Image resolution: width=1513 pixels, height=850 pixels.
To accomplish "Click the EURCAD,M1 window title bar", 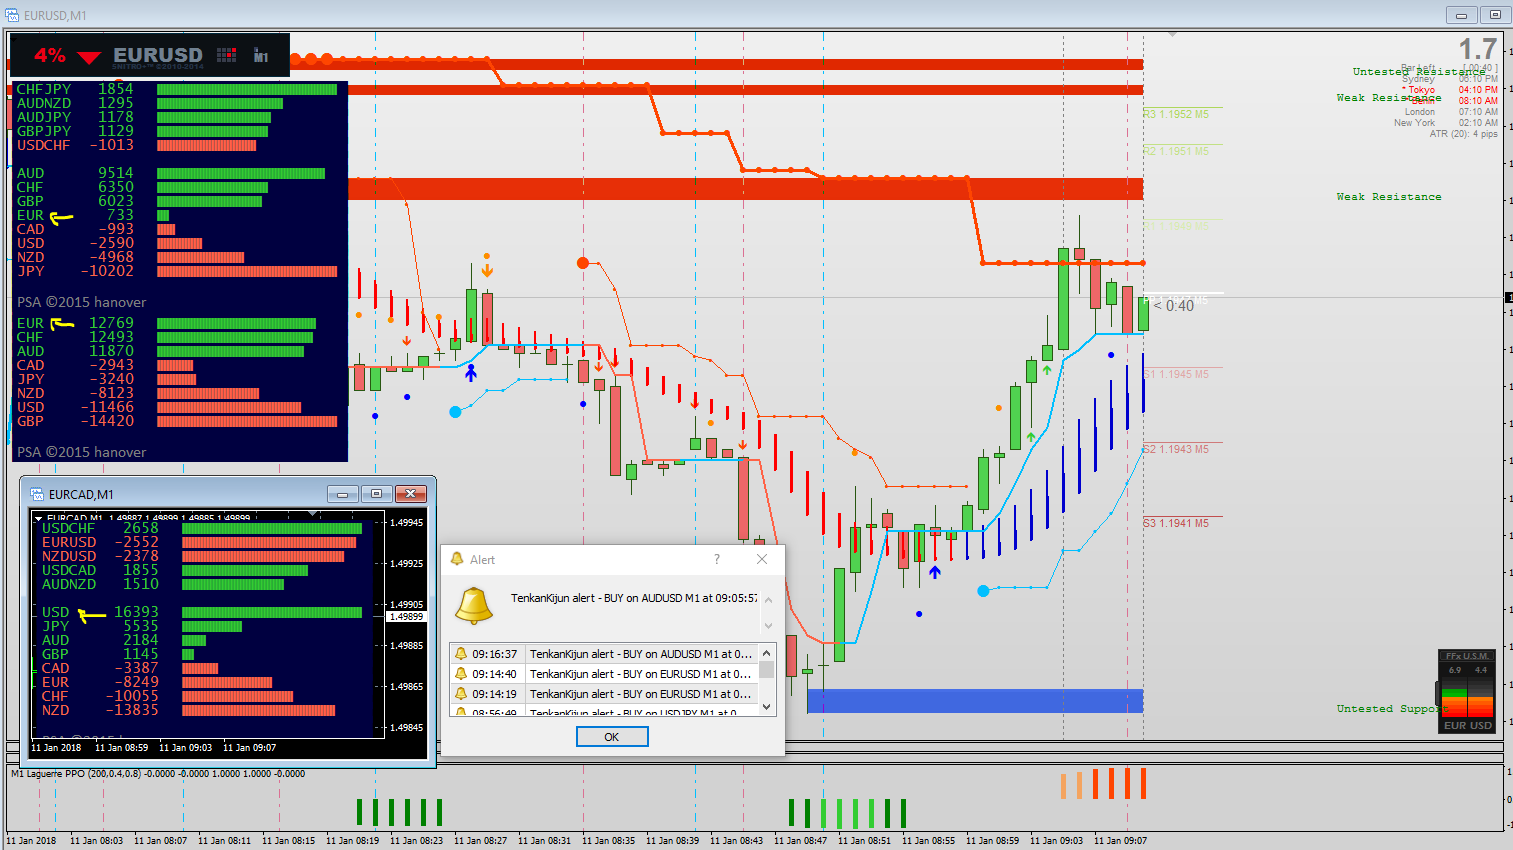I will click(228, 494).
